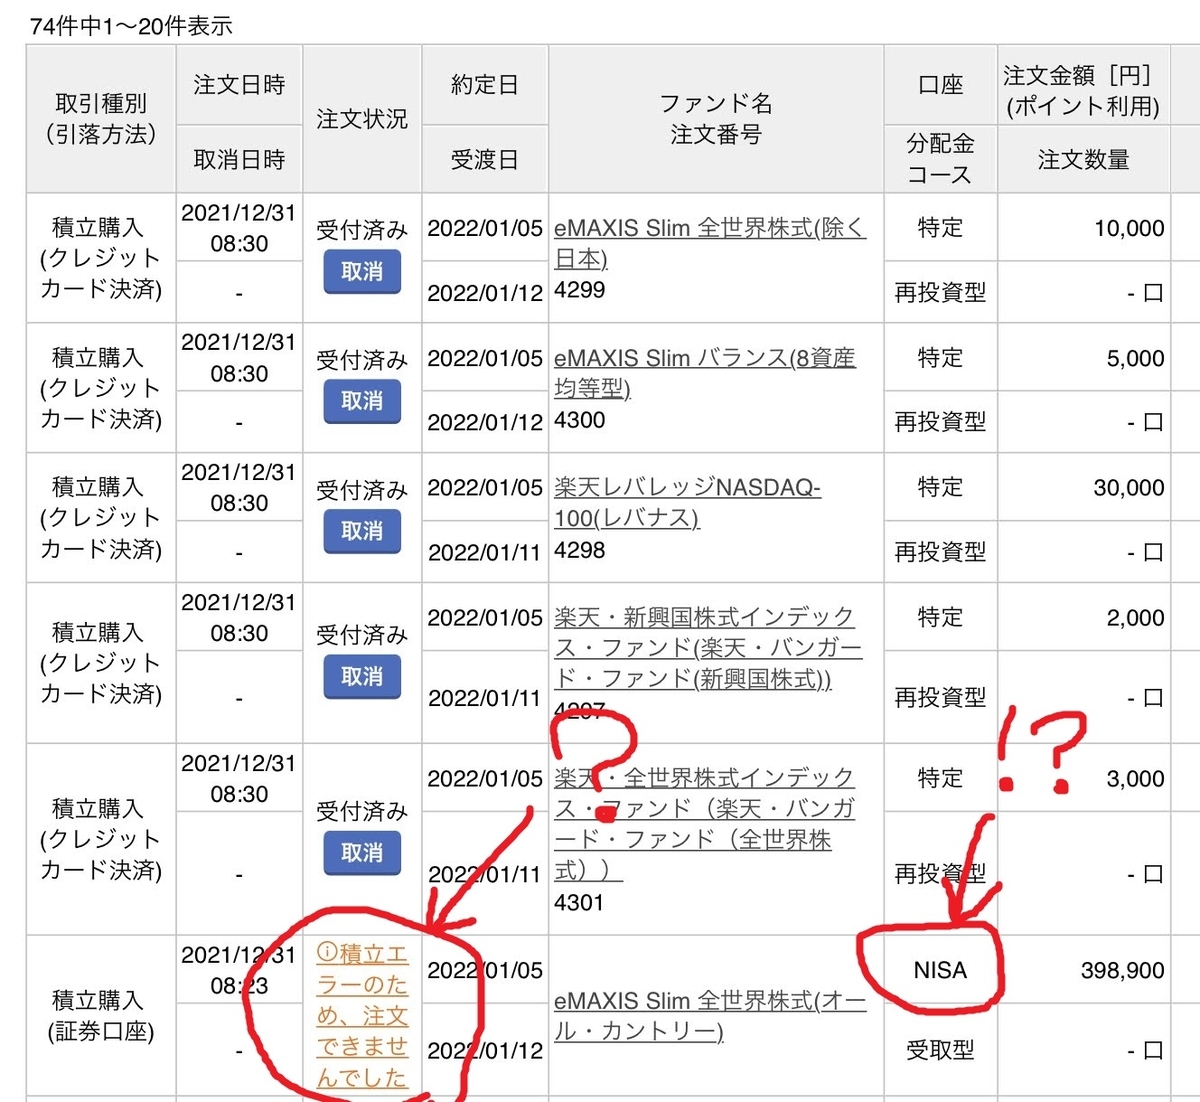Click 2022/01/05 trade date in the 398,900 row
The width and height of the screenshot is (1200, 1102).
coord(485,970)
